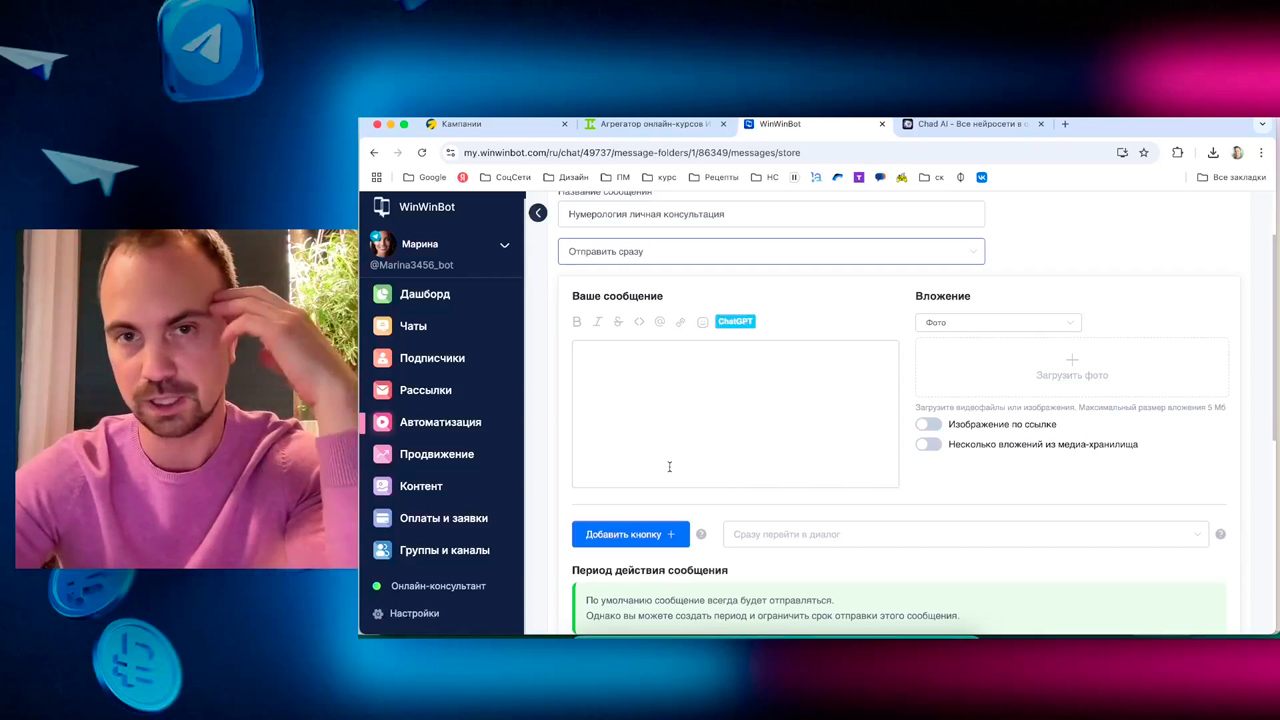The width and height of the screenshot is (1280, 720).
Task: Toggle Несколько вложений из медиа-хранилища switch
Action: click(x=928, y=444)
